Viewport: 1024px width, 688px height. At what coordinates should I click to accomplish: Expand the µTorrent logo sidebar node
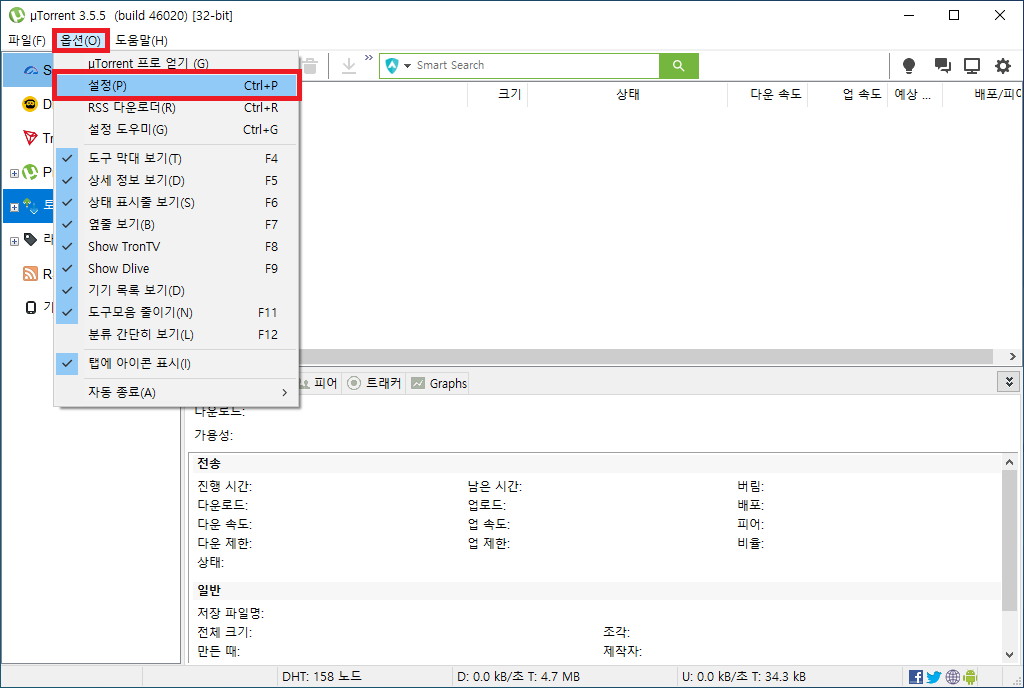[x=14, y=173]
